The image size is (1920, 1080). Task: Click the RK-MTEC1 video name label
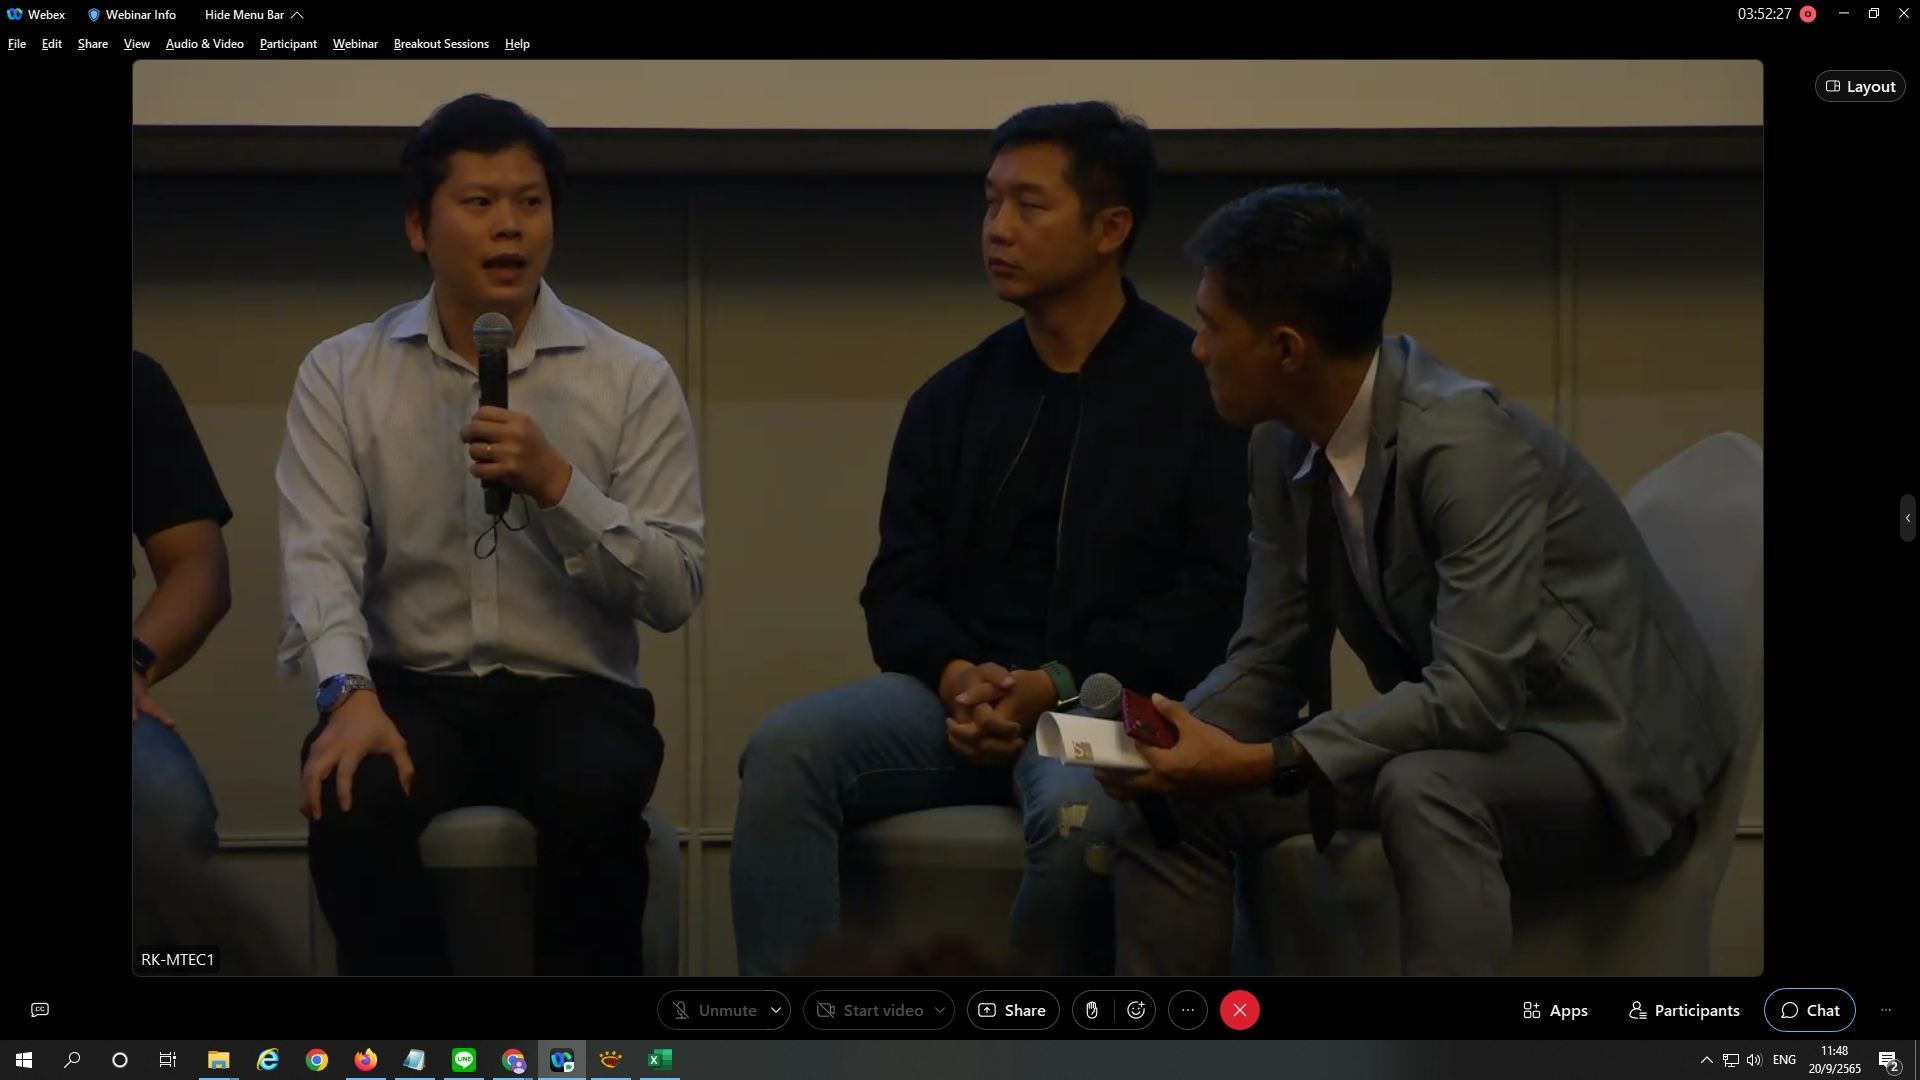tap(178, 959)
